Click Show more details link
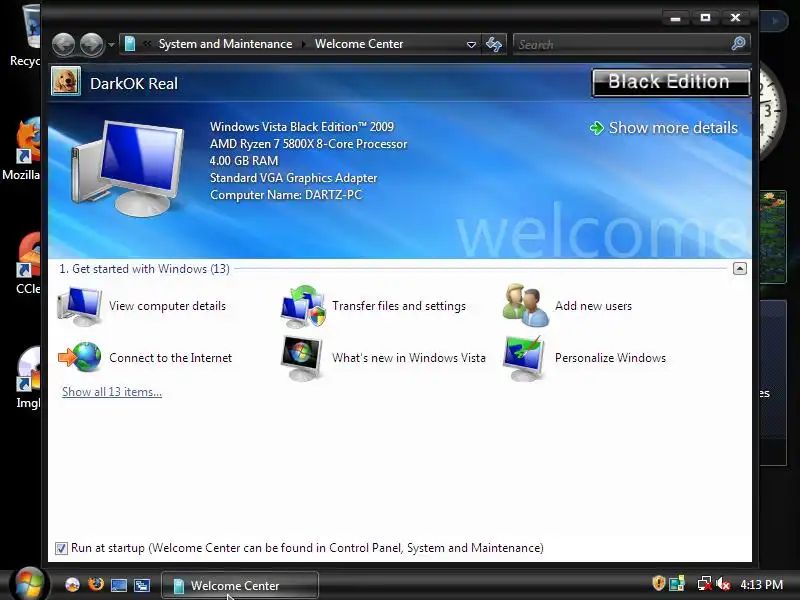The height and width of the screenshot is (600, 800). click(663, 128)
